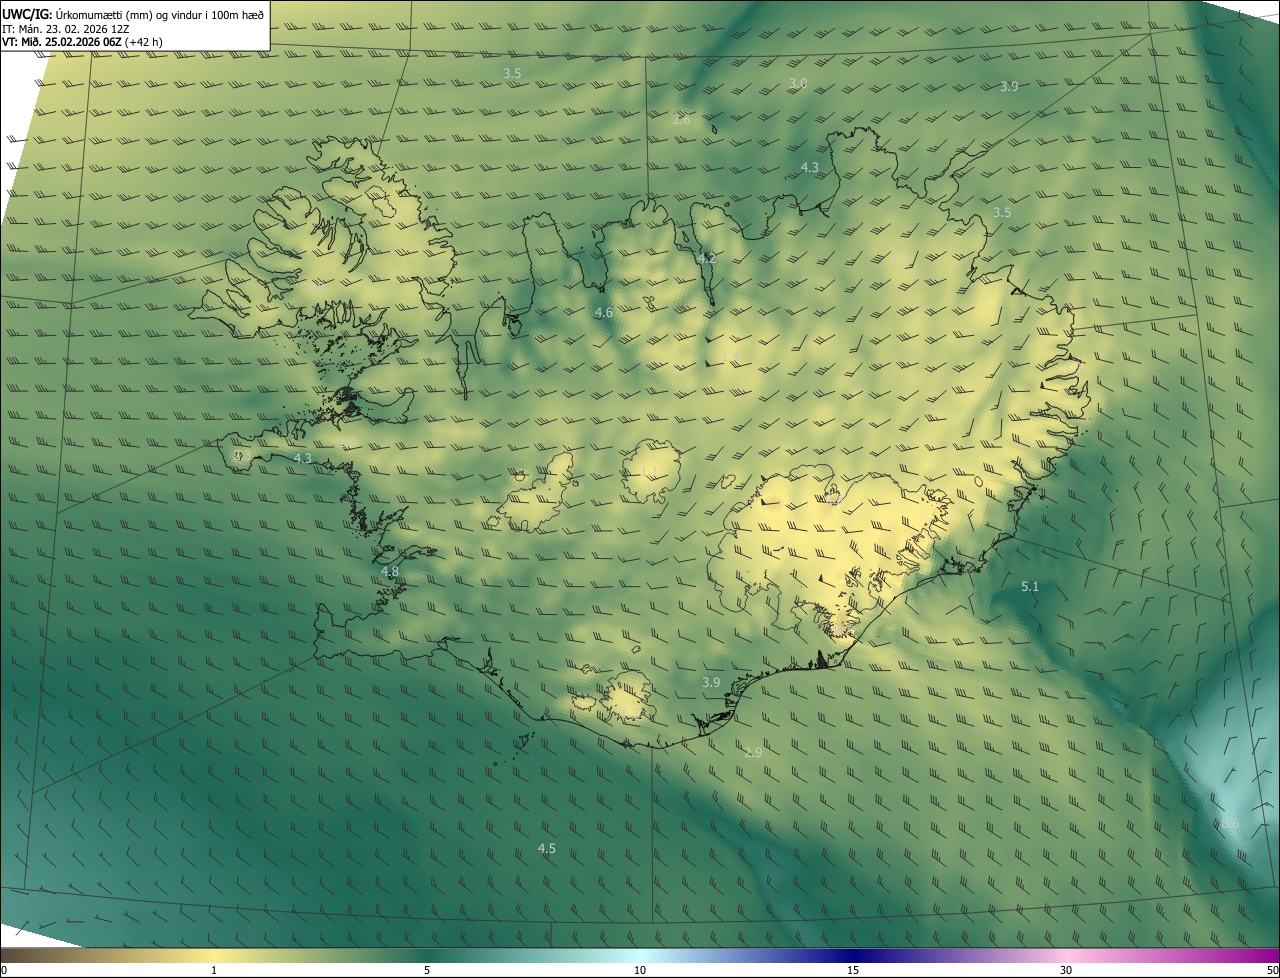Click the '8.6' value on the map

pos(1230,823)
